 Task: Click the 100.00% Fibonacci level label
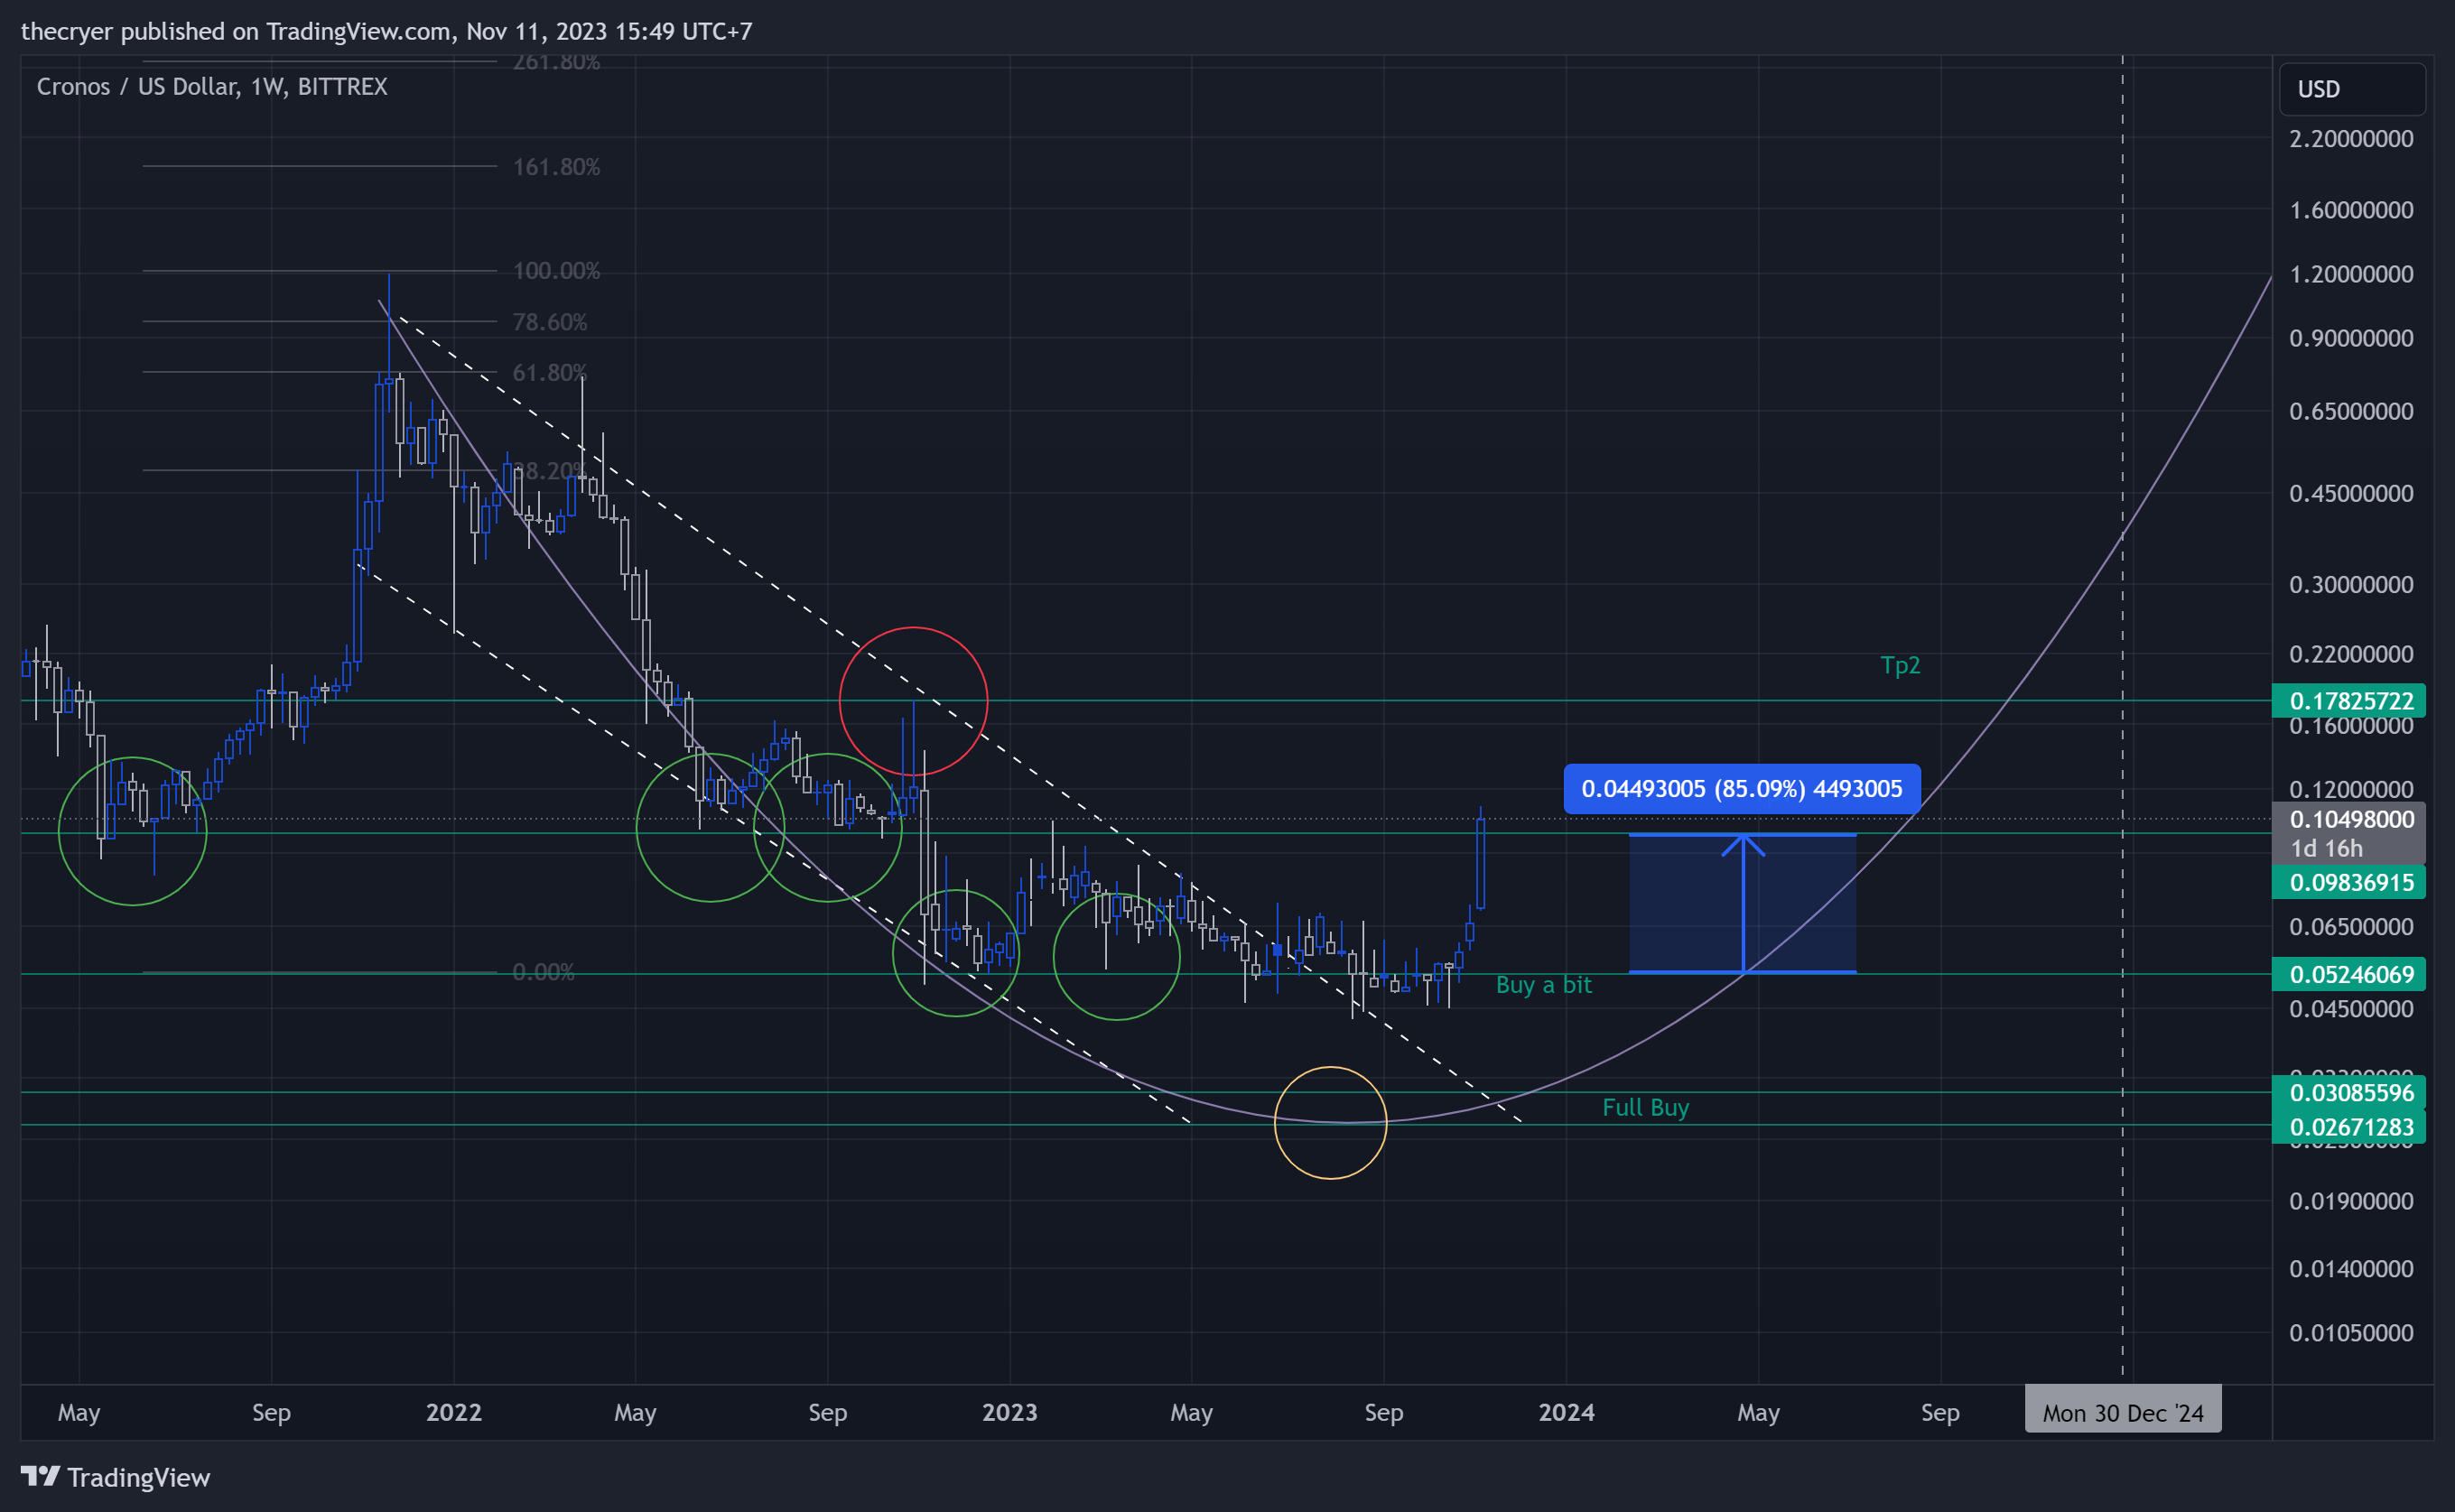tap(556, 271)
